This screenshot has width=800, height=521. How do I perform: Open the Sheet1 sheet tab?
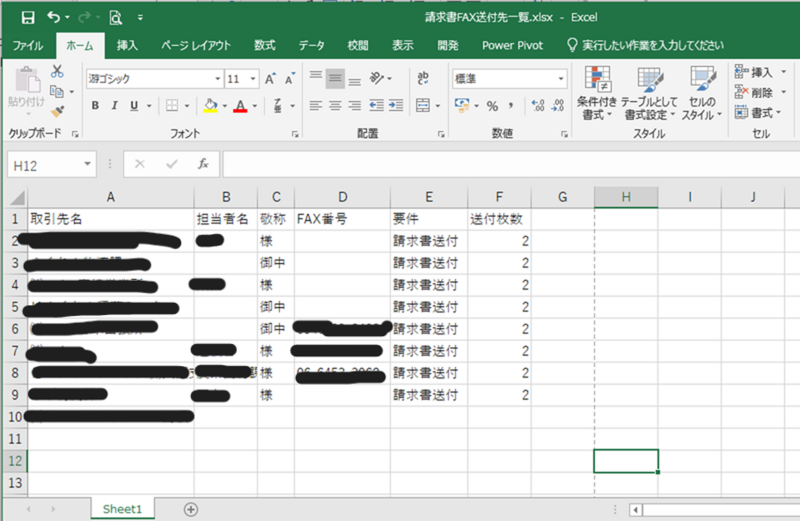[x=122, y=509]
